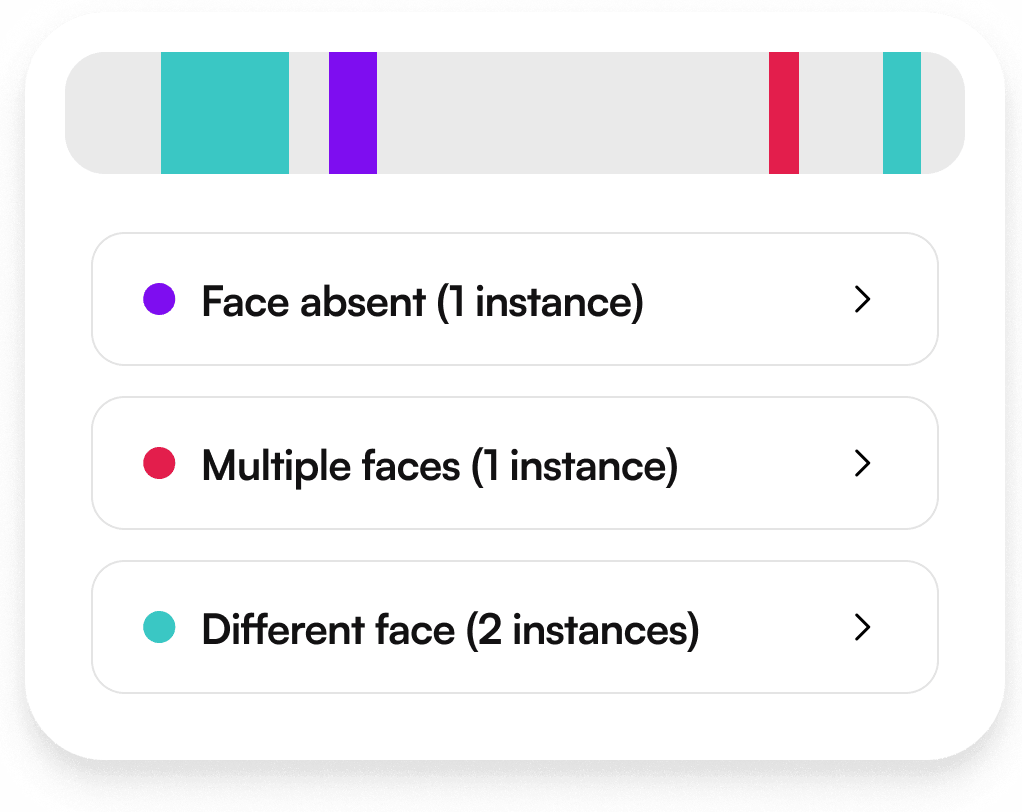
Task: Select the purple Face absent indicator dot
Action: (x=160, y=299)
